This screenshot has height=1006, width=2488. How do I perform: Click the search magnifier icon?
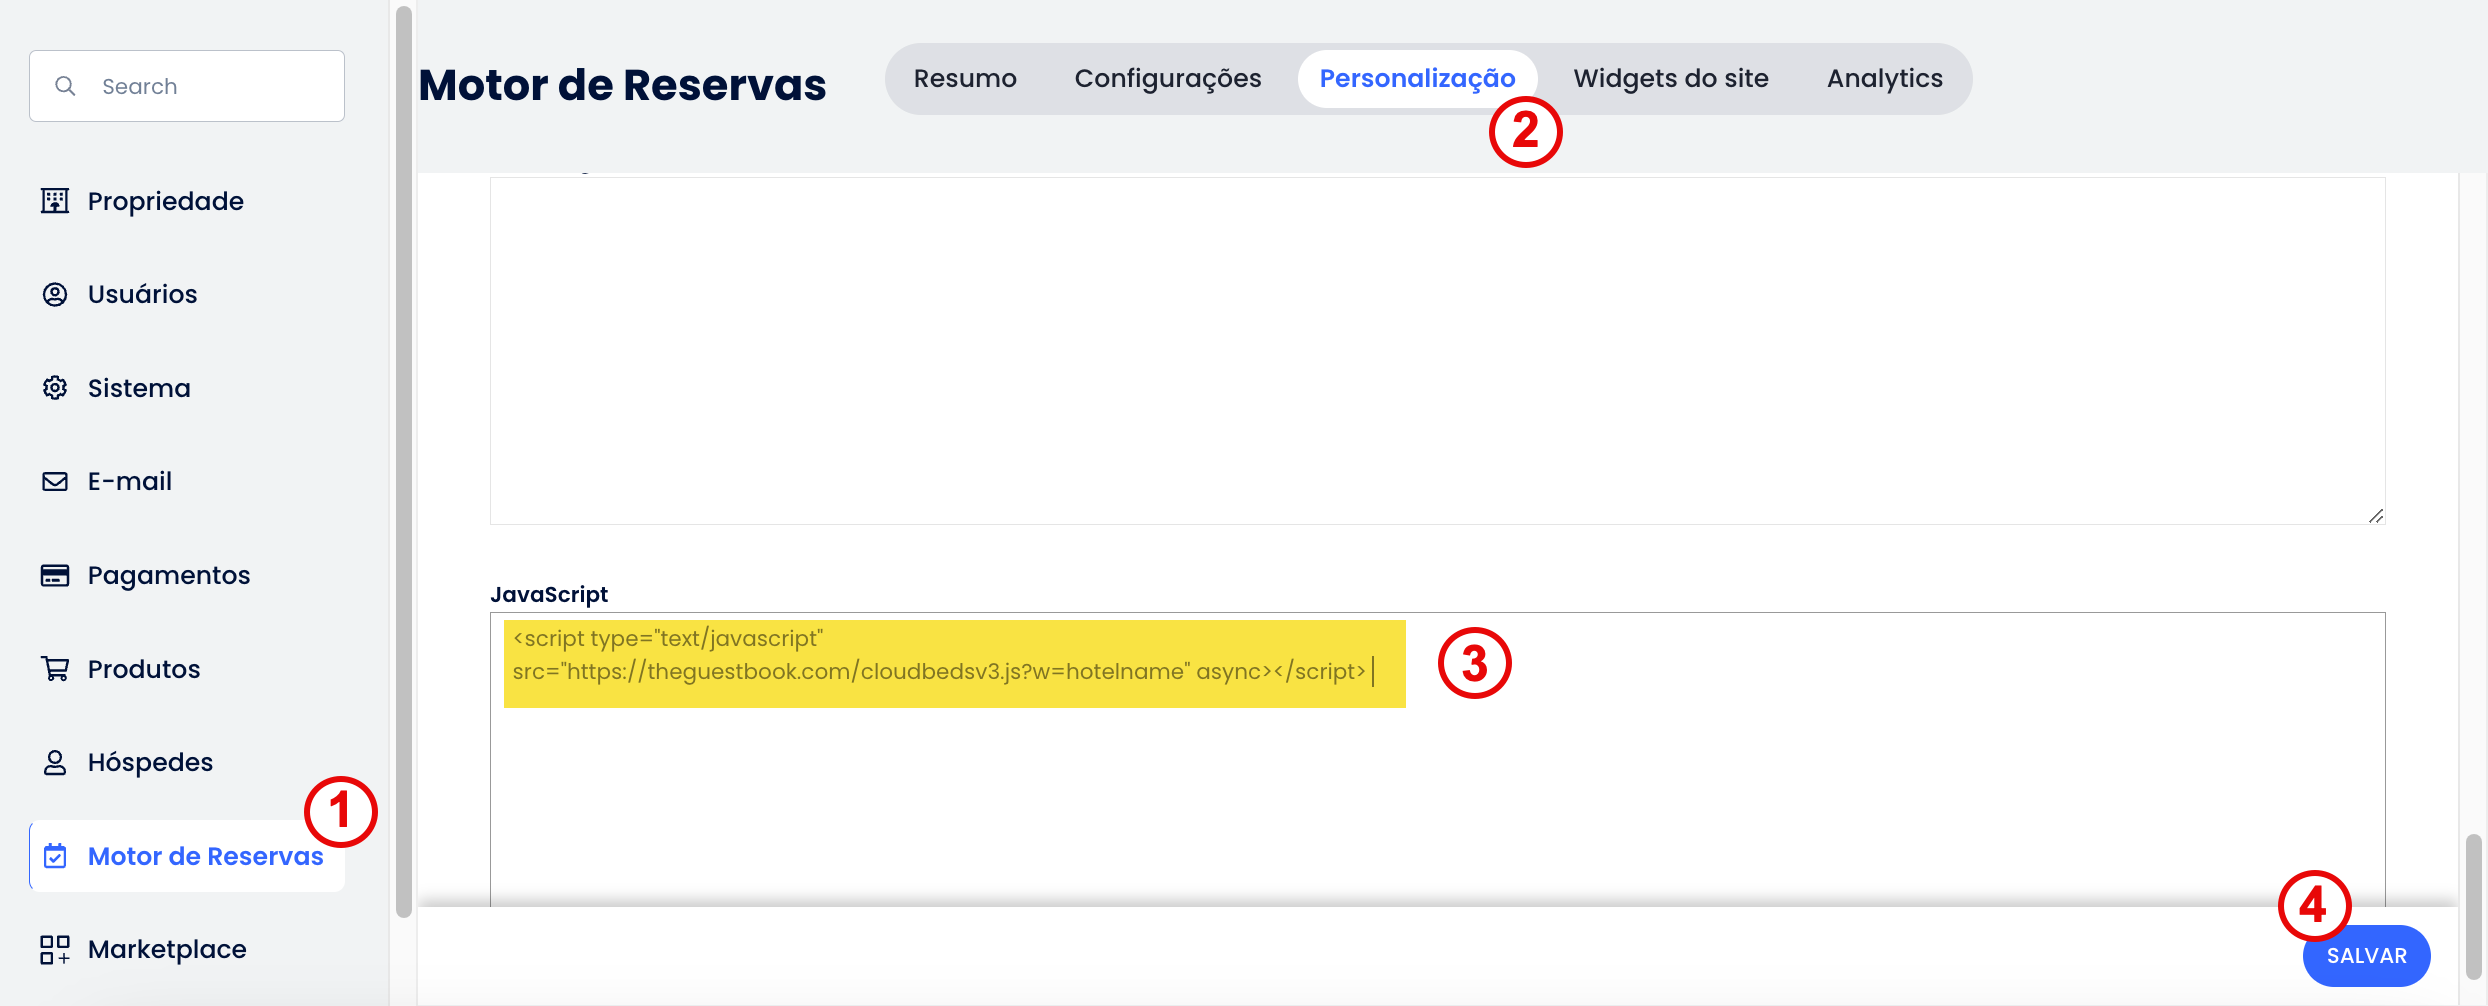coord(65,86)
